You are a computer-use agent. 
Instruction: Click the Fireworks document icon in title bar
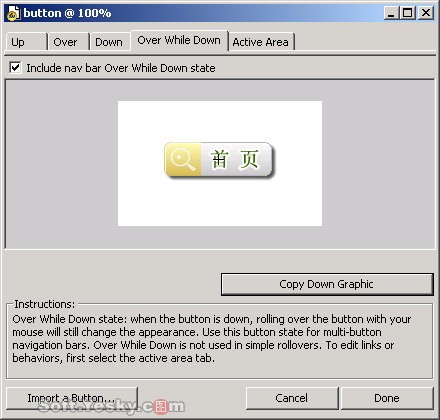13,13
